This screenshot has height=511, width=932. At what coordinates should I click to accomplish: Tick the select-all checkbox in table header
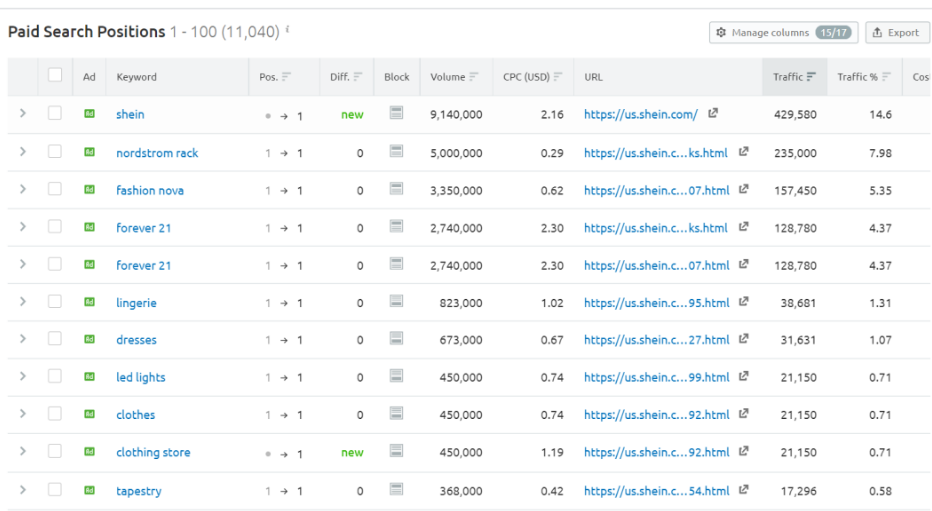click(55, 76)
